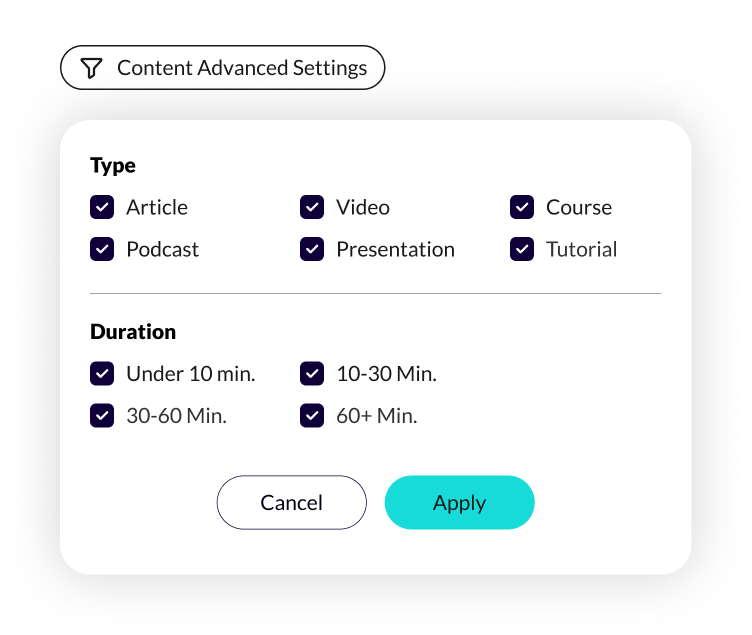Click the Type section heading

(x=113, y=166)
